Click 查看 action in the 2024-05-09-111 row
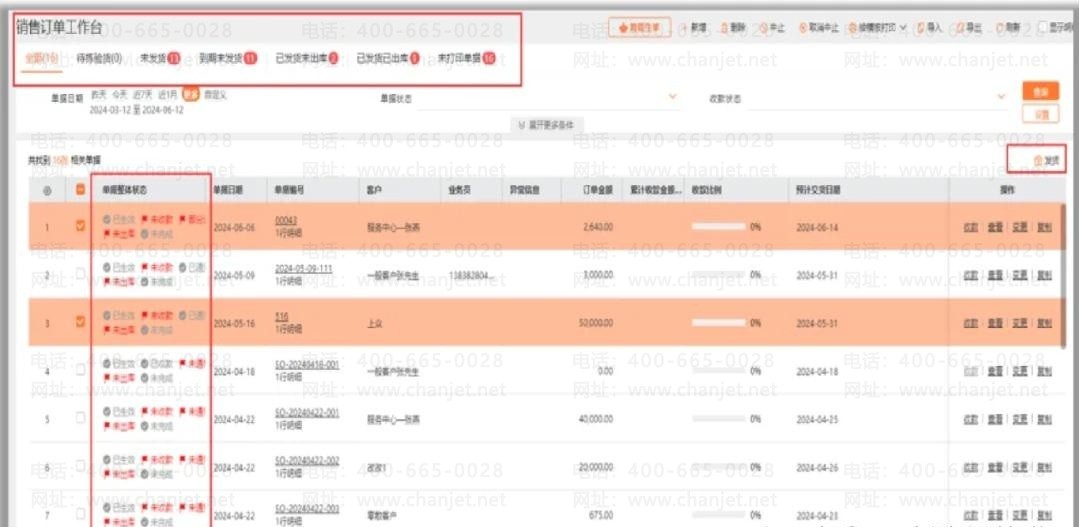 click(994, 275)
